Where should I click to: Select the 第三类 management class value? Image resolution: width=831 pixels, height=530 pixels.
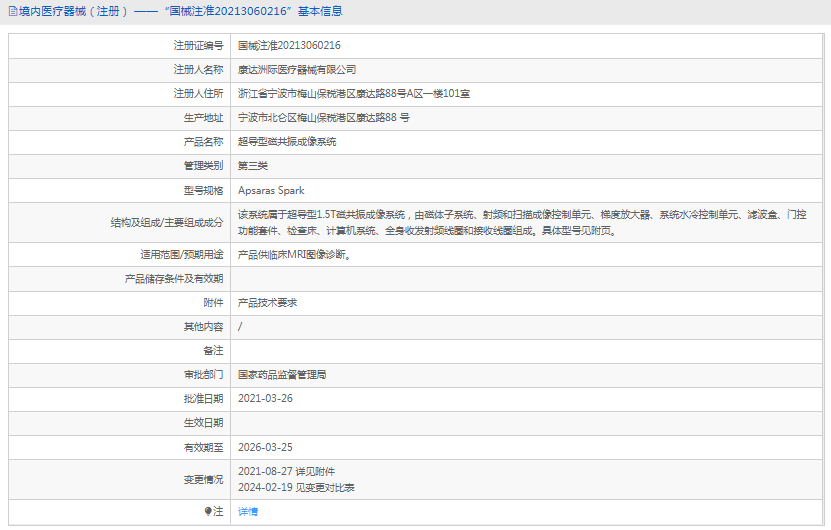pos(253,166)
